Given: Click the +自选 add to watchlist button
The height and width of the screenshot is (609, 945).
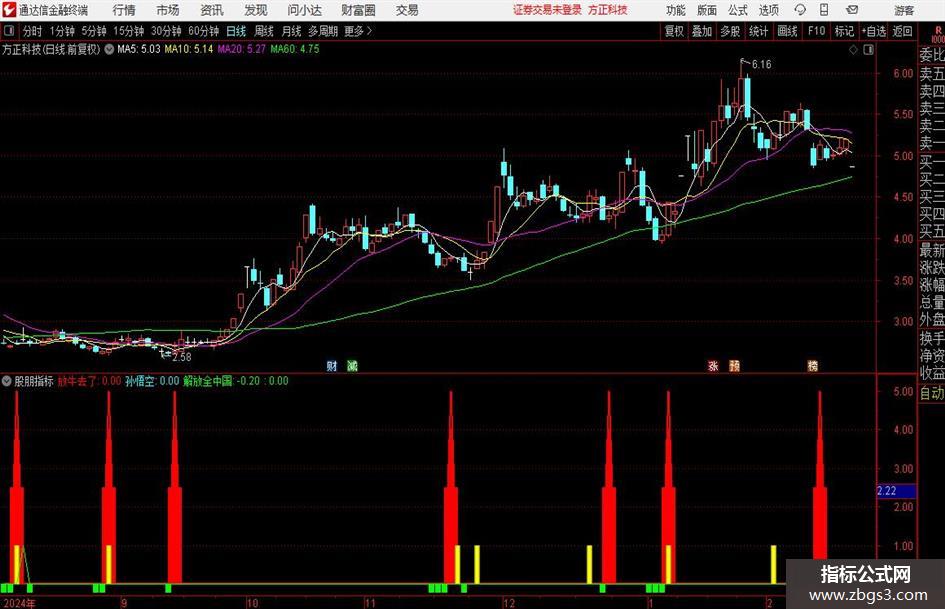Looking at the screenshot, I should (873, 31).
